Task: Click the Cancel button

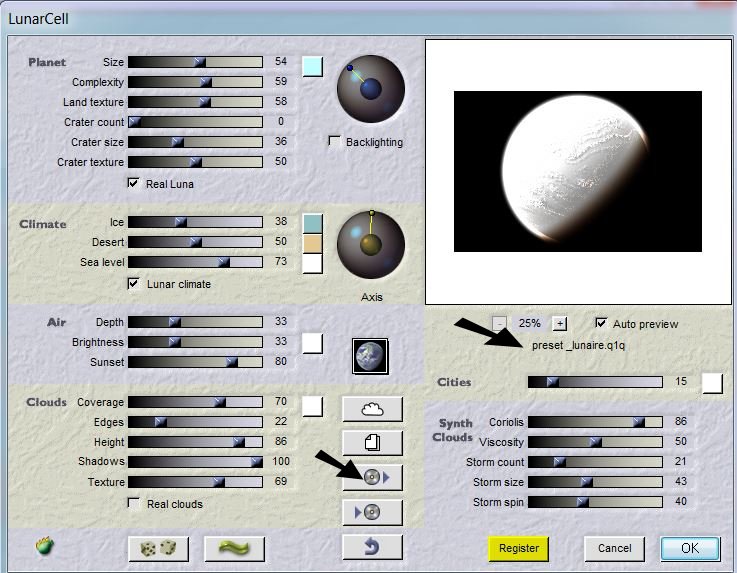Action: click(614, 549)
